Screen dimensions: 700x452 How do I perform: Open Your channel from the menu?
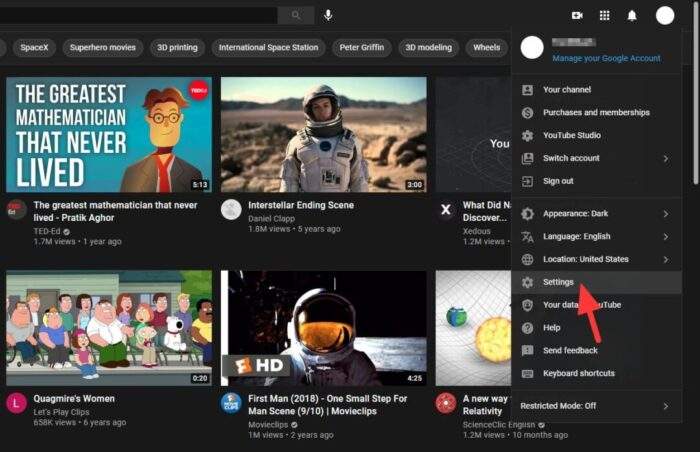point(596,90)
